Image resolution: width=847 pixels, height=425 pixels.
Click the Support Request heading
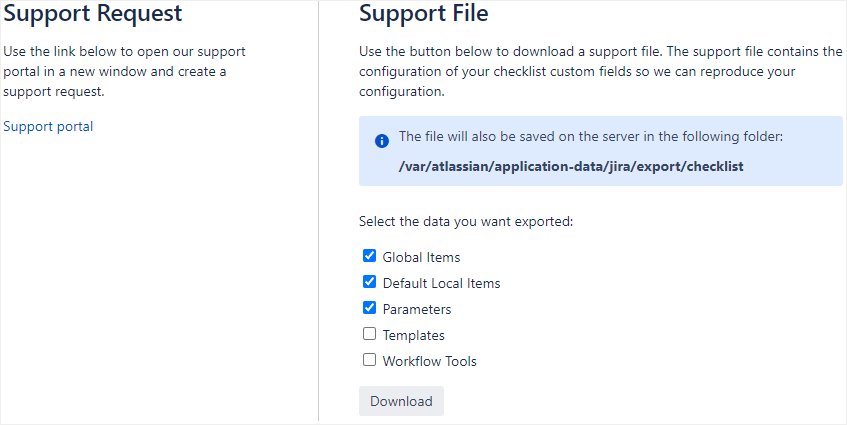tap(92, 14)
